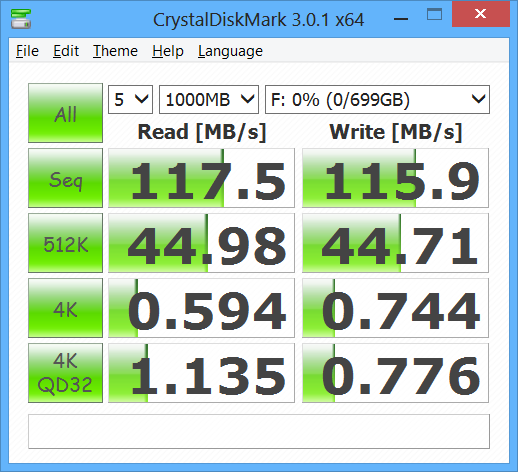This screenshot has height=472, width=518.
Task: Open the Help menu
Action: point(168,51)
